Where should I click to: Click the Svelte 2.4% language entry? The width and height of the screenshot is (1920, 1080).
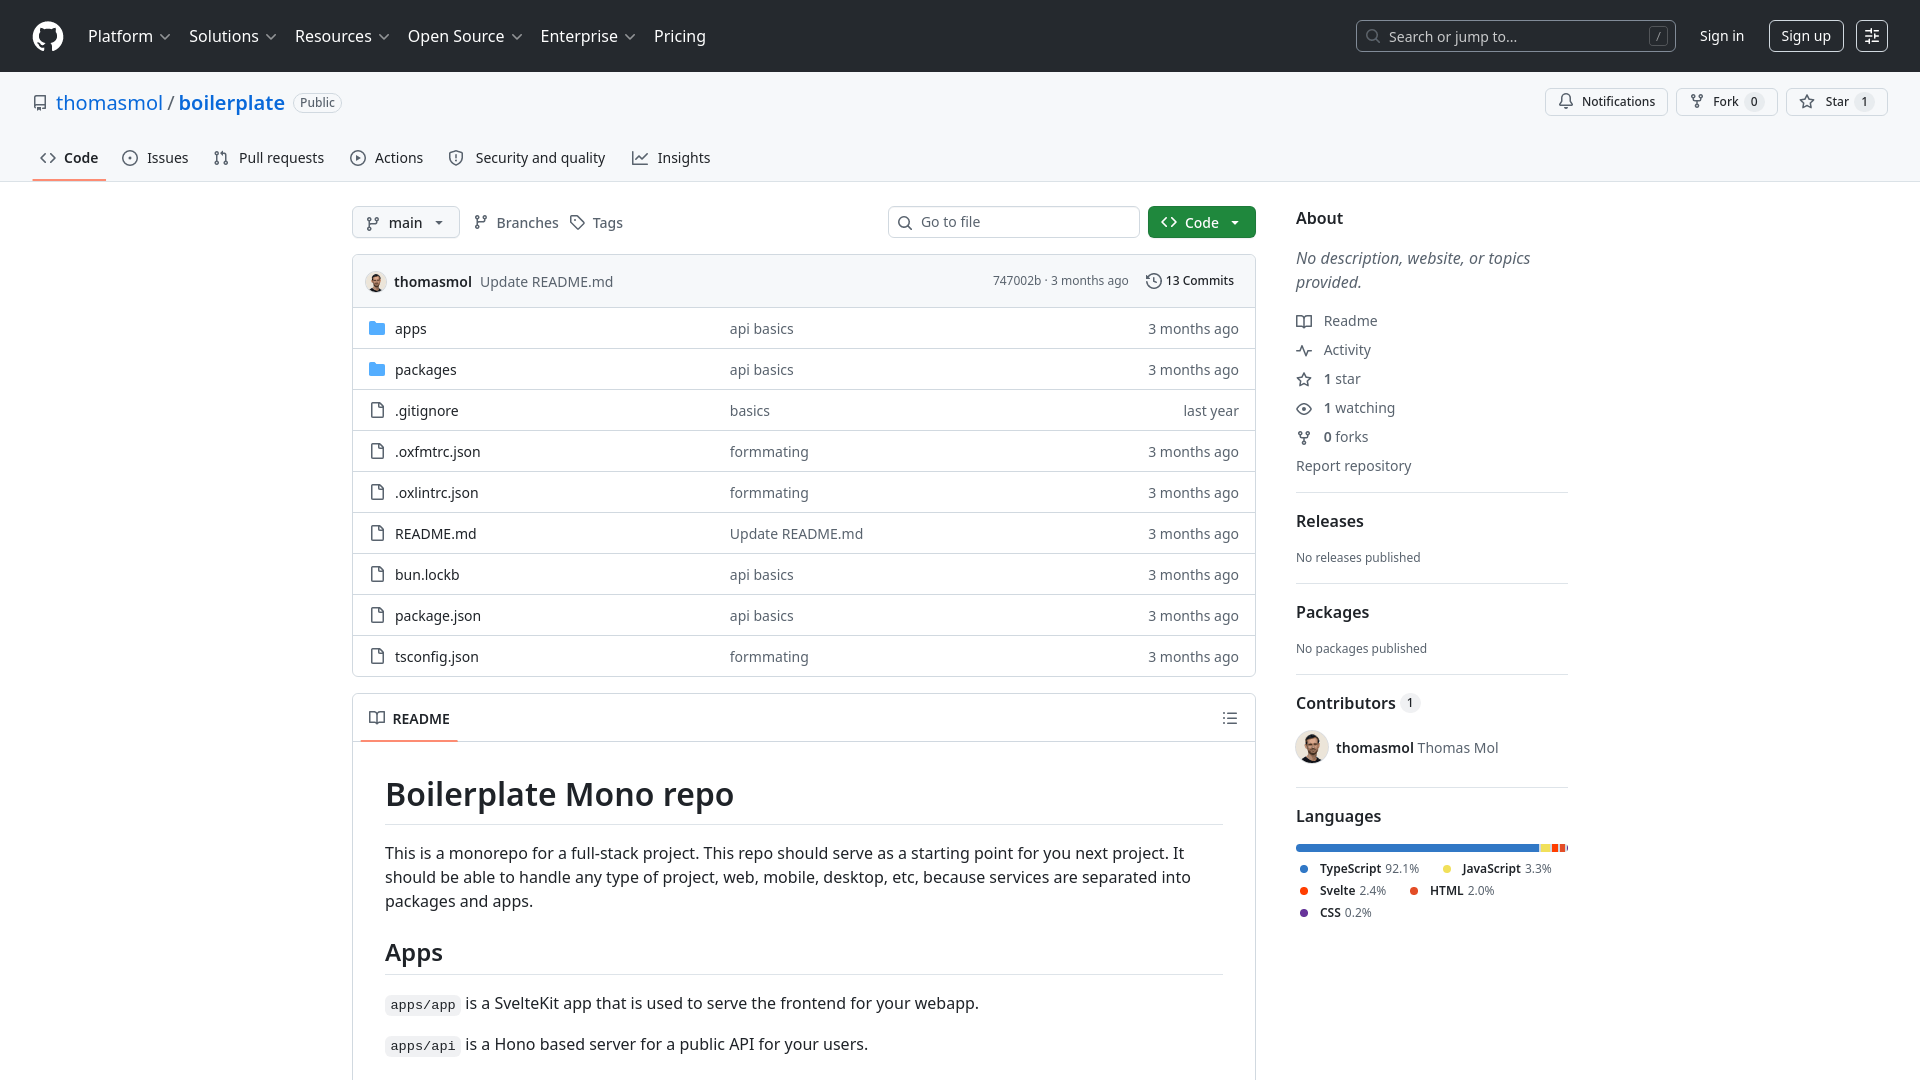click(1341, 891)
